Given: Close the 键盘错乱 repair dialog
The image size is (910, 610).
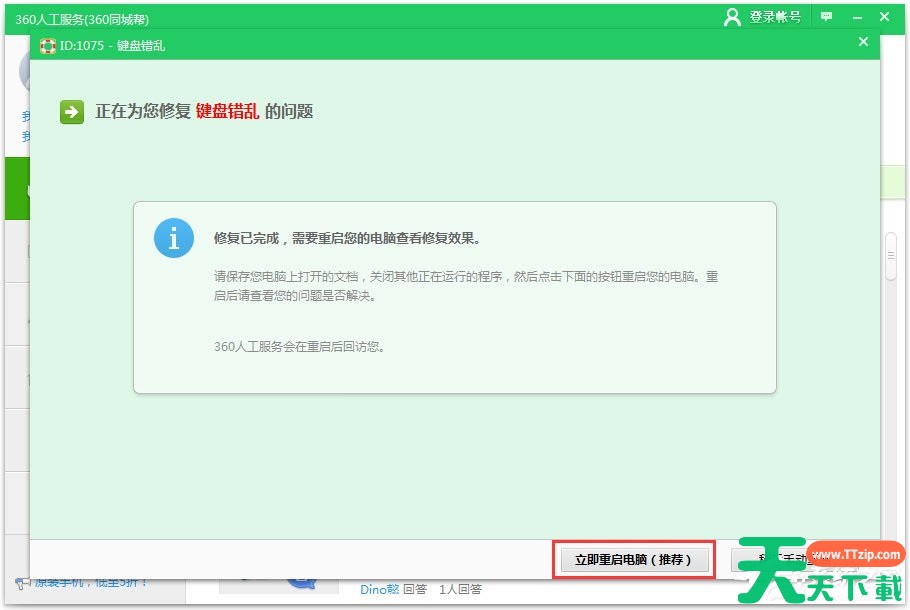Looking at the screenshot, I should click(863, 42).
